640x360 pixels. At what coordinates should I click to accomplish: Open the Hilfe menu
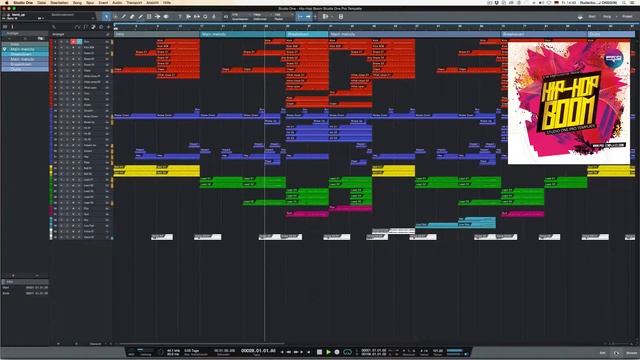(167, 2)
